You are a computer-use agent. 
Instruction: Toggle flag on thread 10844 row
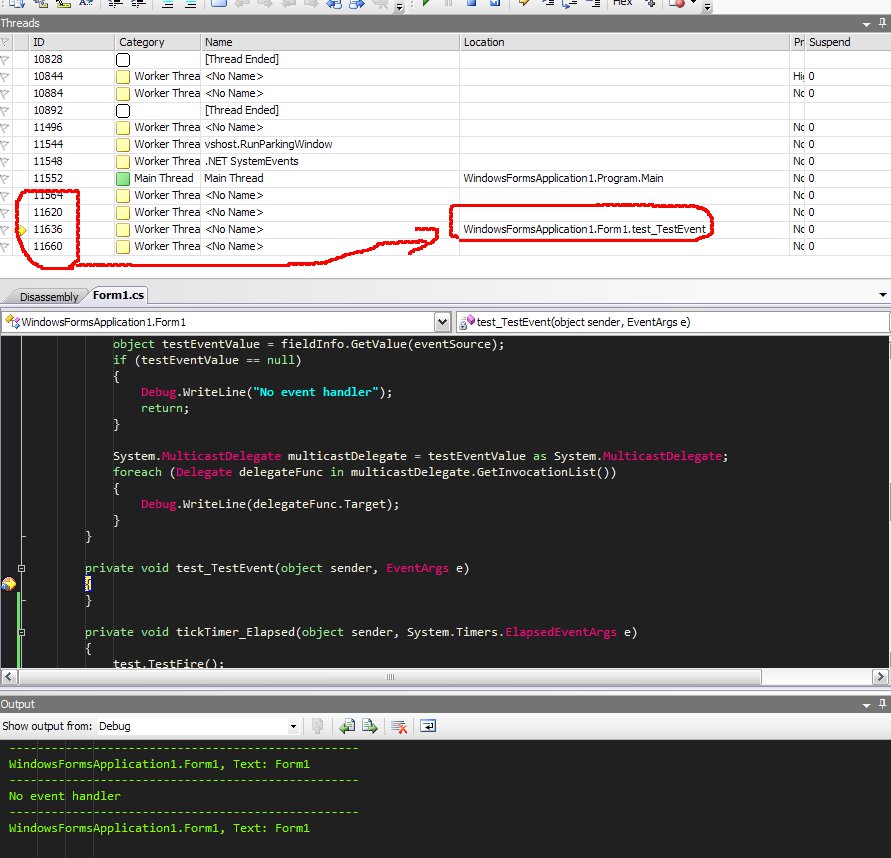[6, 76]
